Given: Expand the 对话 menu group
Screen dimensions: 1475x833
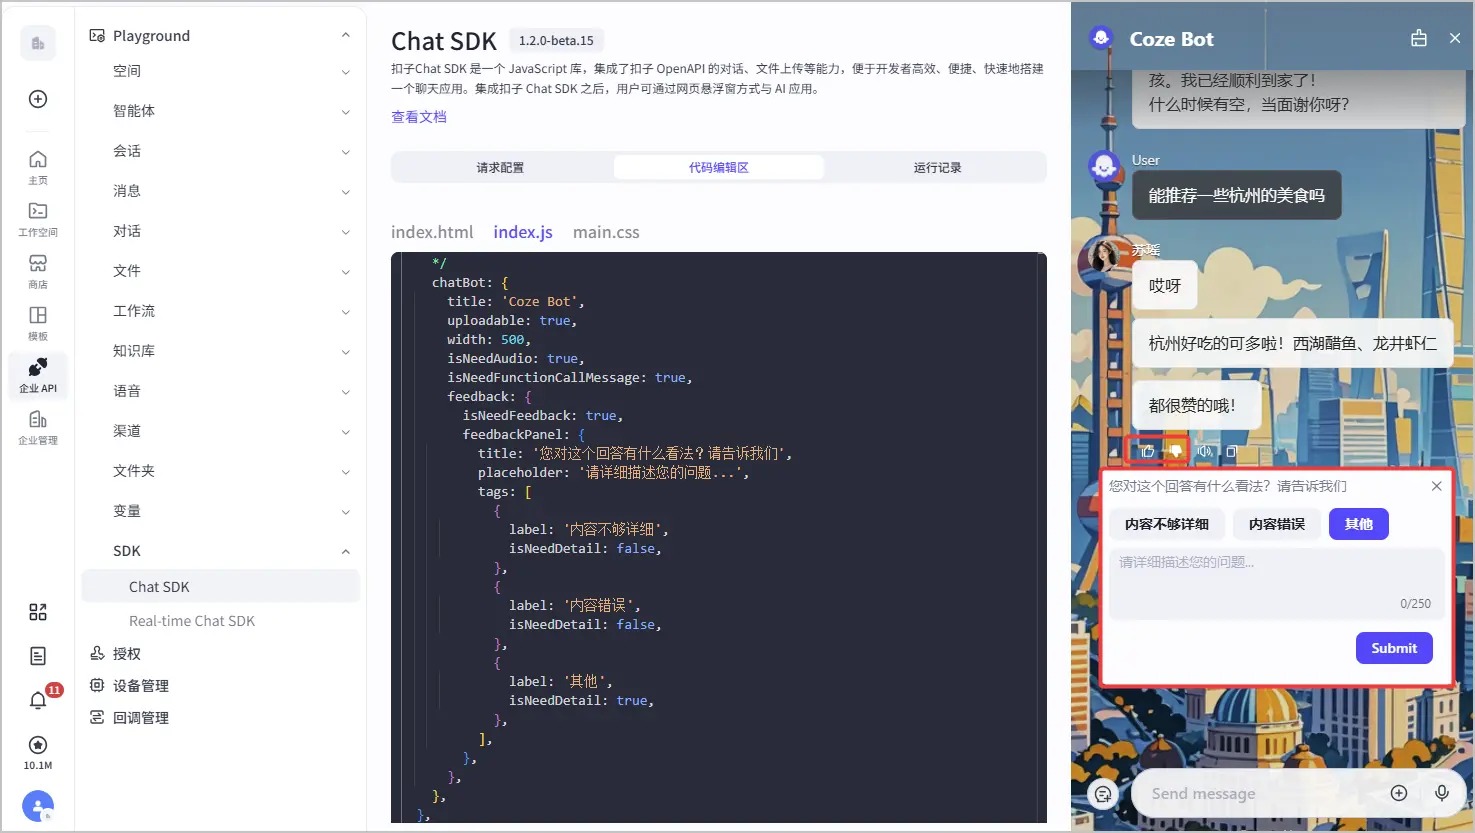Looking at the screenshot, I should coord(346,232).
